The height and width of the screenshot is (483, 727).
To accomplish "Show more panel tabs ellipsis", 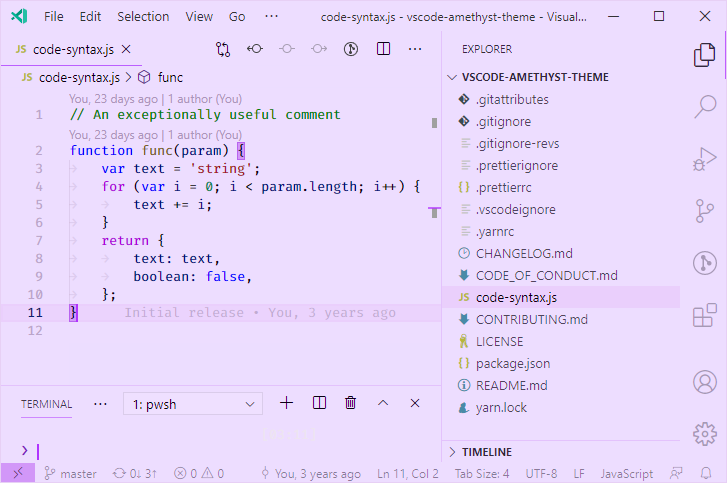I will [x=100, y=404].
